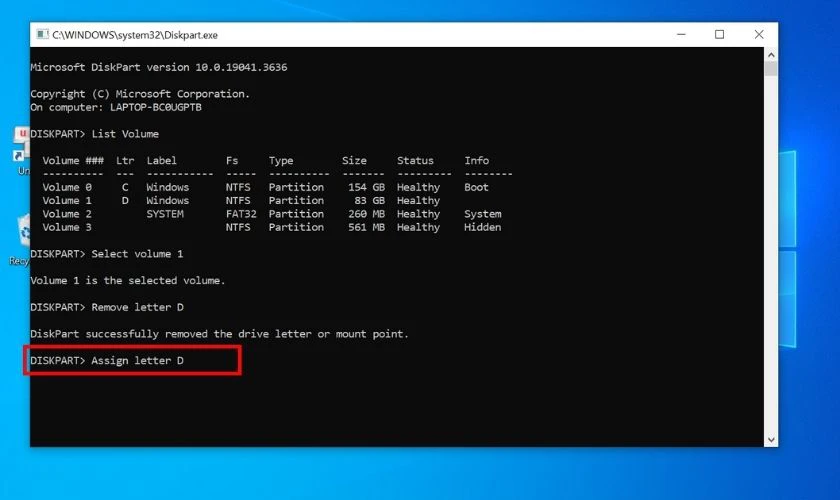Viewport: 840px width, 500px height.
Task: Click the 'Volume 2' row text
Action: point(67,214)
